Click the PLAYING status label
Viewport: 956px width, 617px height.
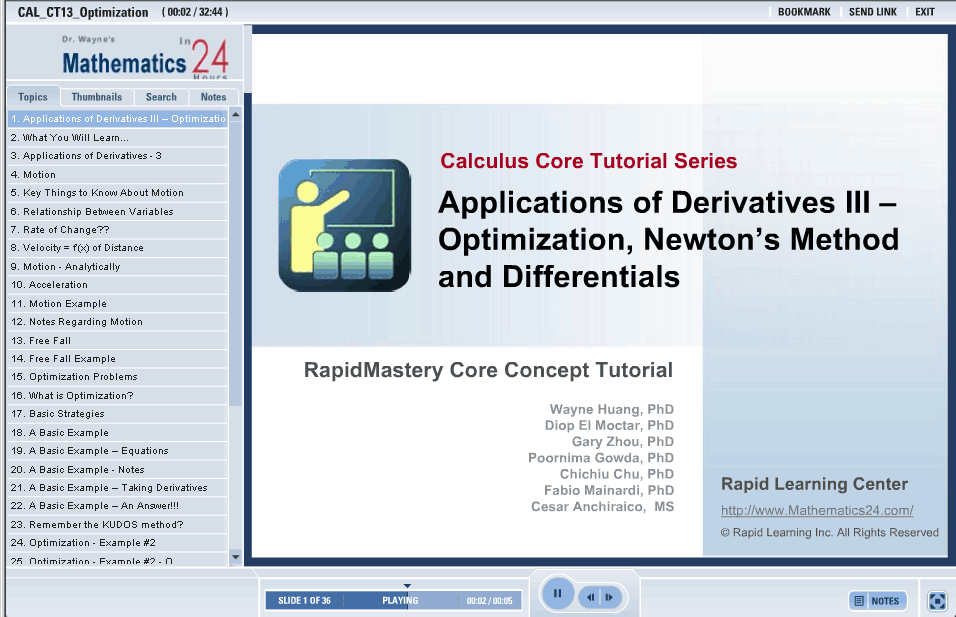(400, 601)
